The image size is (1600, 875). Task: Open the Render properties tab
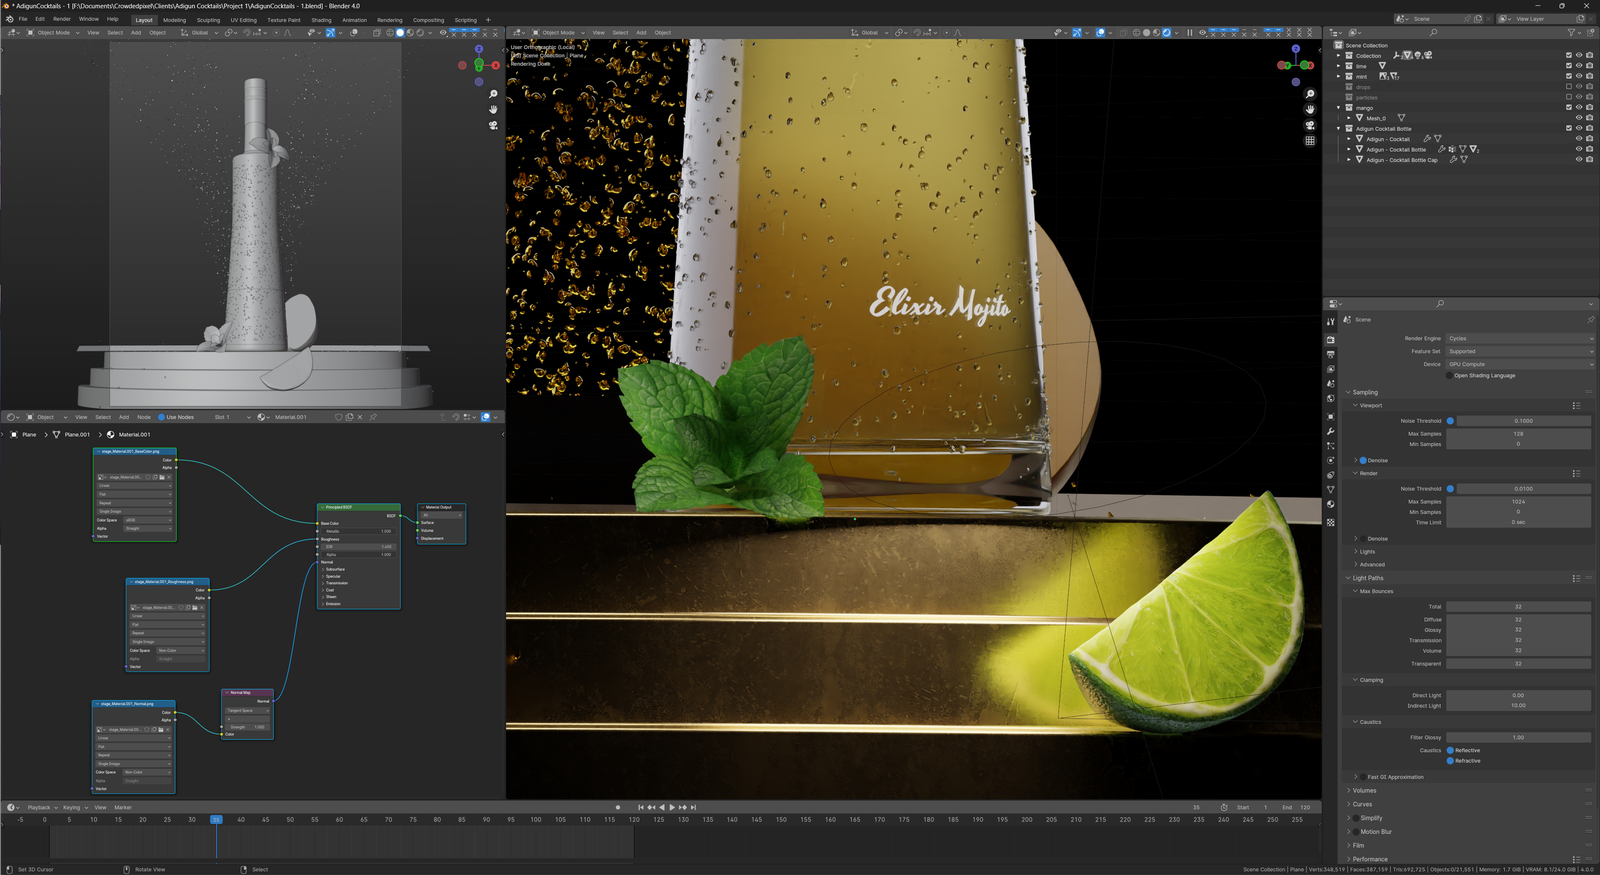[1331, 340]
